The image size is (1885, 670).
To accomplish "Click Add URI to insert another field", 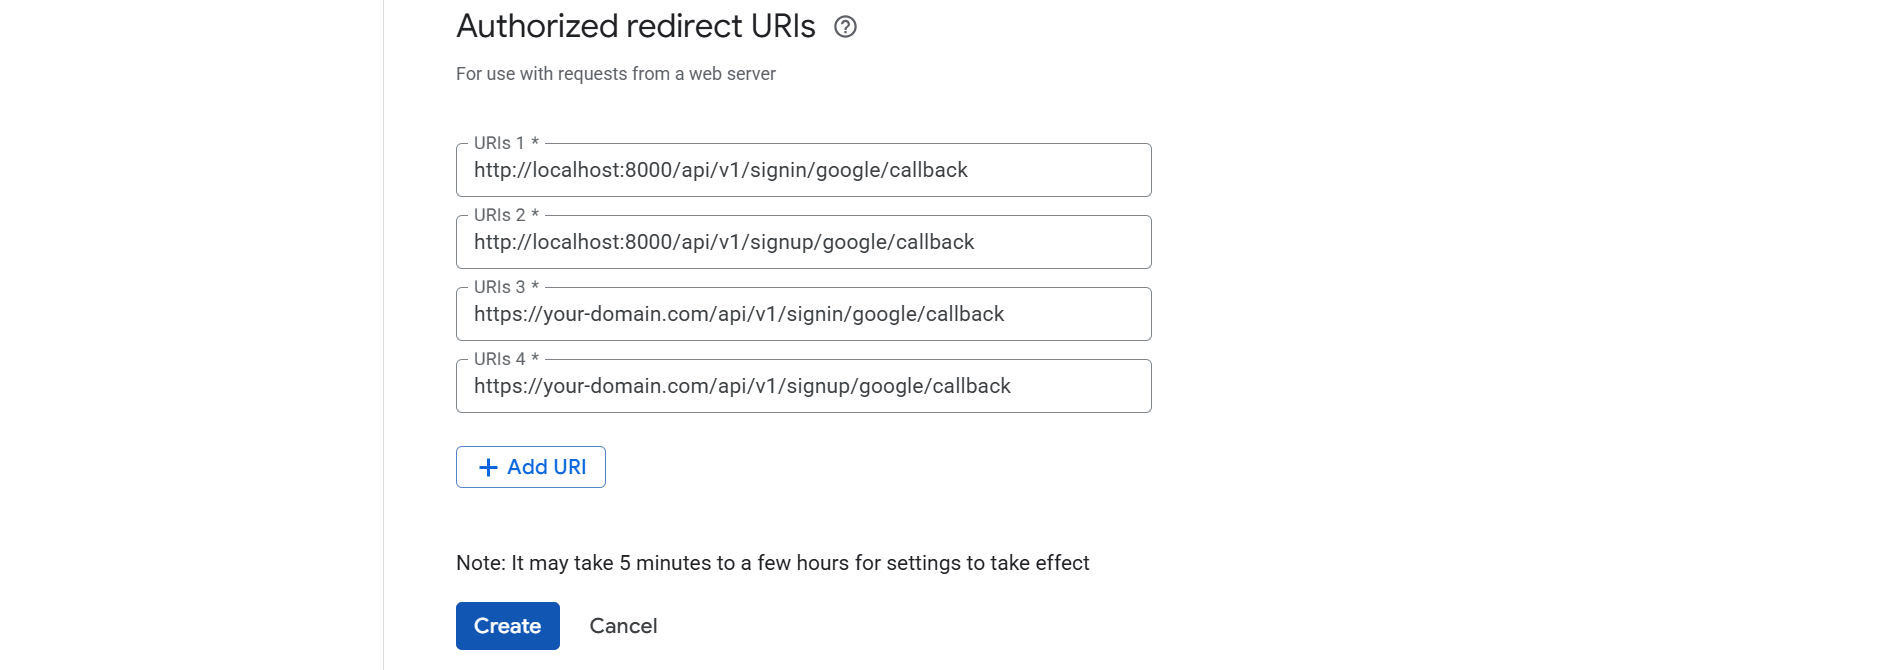I will (x=530, y=467).
